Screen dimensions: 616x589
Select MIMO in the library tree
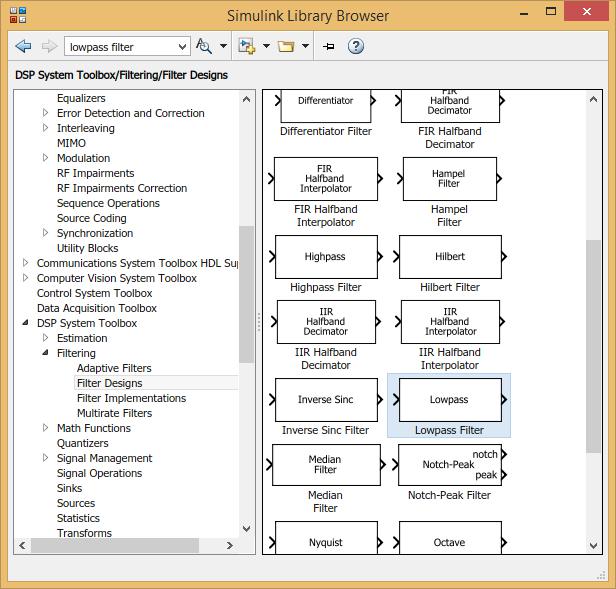click(71, 143)
